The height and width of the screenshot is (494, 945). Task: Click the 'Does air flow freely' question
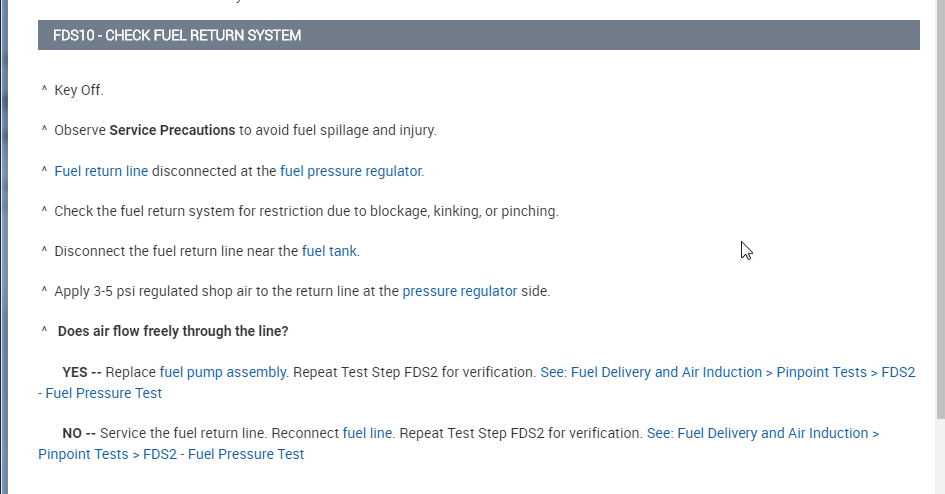click(x=173, y=331)
